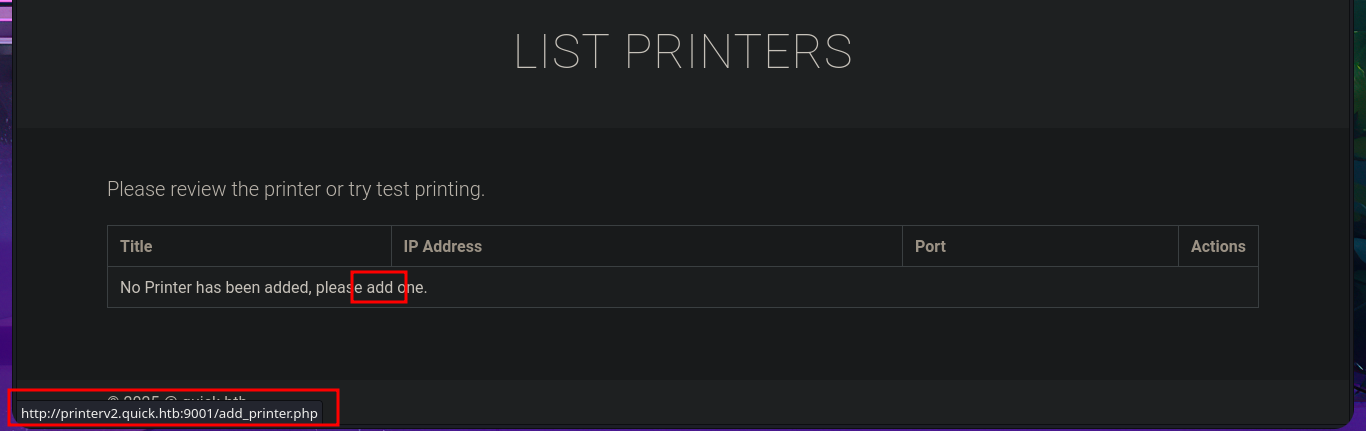Click the status bar URL preview
The height and width of the screenshot is (431, 1366).
[169, 413]
